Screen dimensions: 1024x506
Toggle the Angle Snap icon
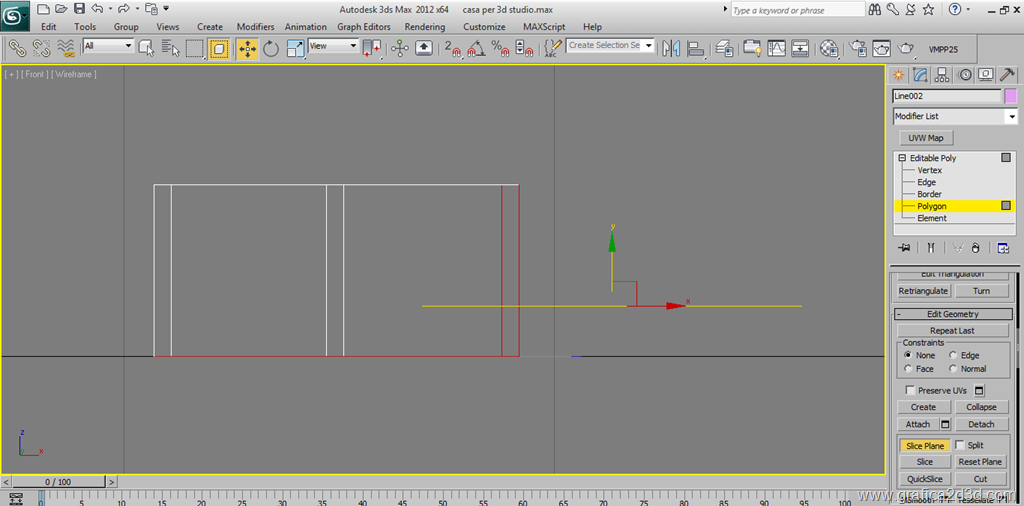tap(477, 48)
